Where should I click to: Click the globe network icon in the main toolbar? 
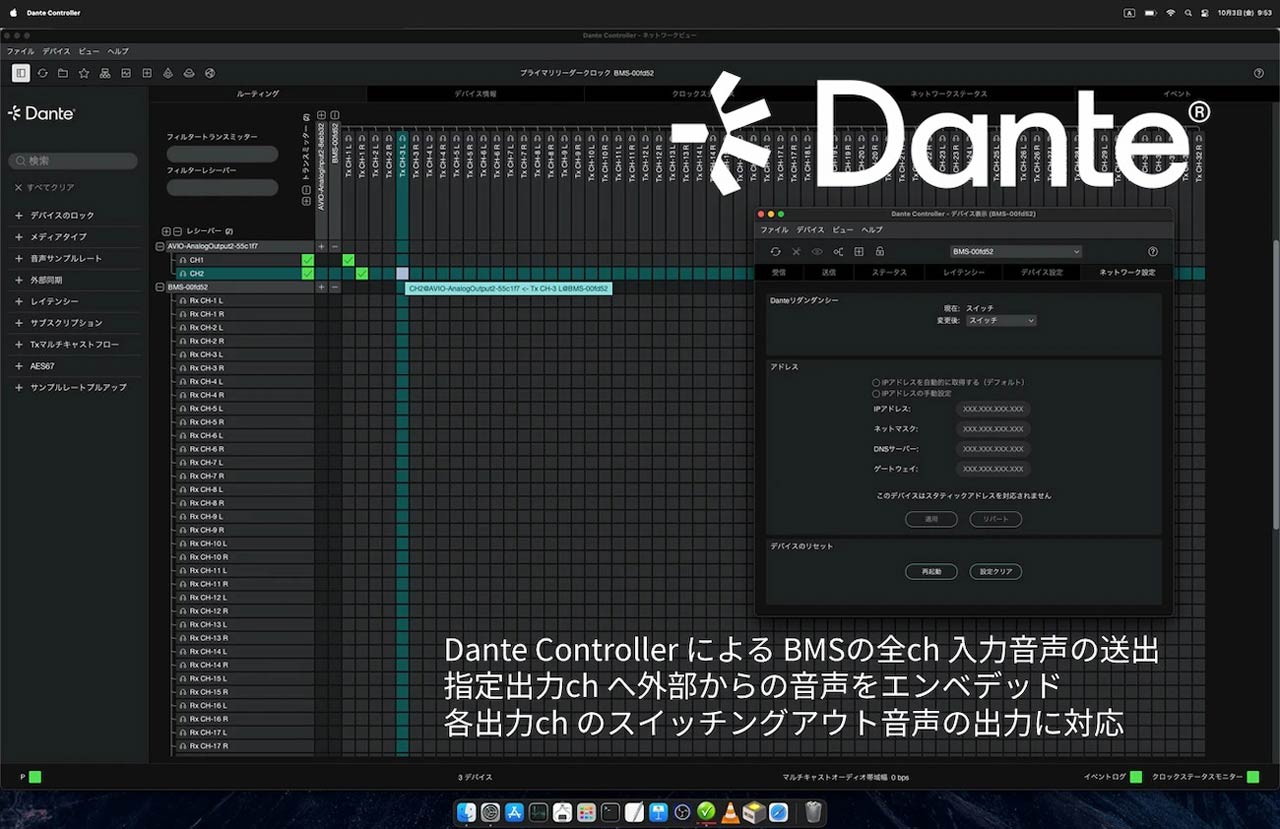pyautogui.click(x=210, y=73)
